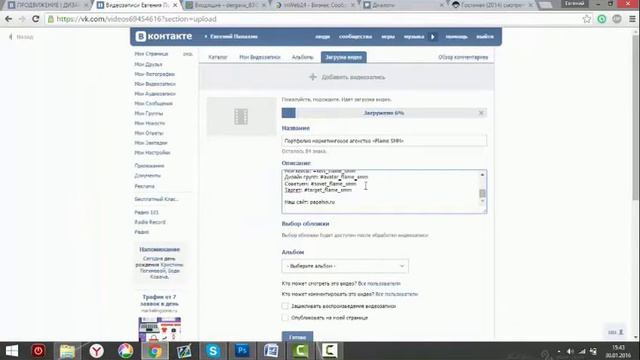Switch to Chrome in the taskbar

[x=155, y=351]
